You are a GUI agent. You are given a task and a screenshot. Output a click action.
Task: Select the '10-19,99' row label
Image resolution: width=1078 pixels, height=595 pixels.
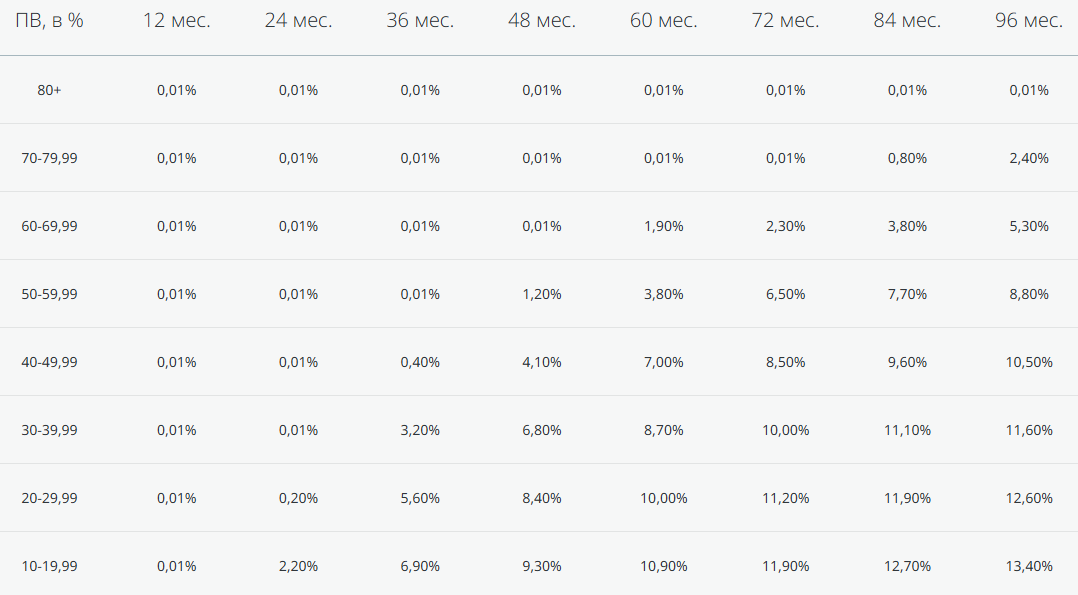point(50,566)
